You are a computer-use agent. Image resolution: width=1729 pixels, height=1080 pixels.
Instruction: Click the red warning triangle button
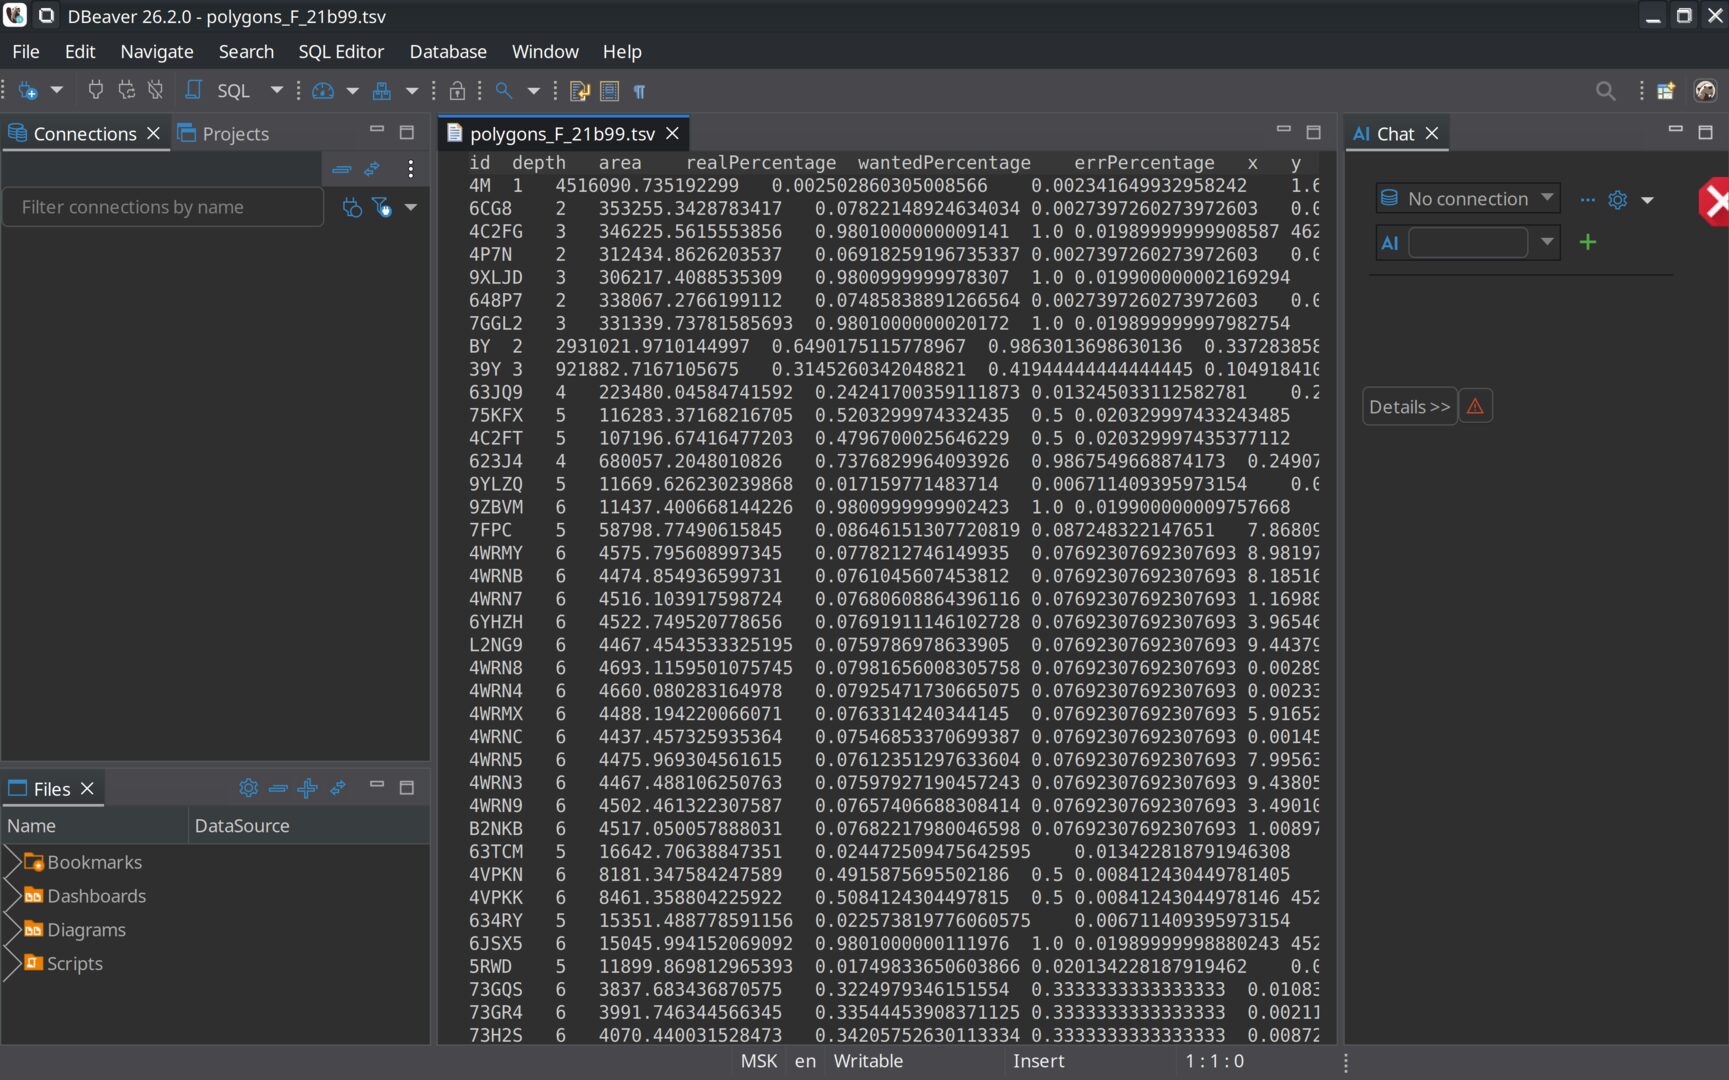pyautogui.click(x=1475, y=406)
